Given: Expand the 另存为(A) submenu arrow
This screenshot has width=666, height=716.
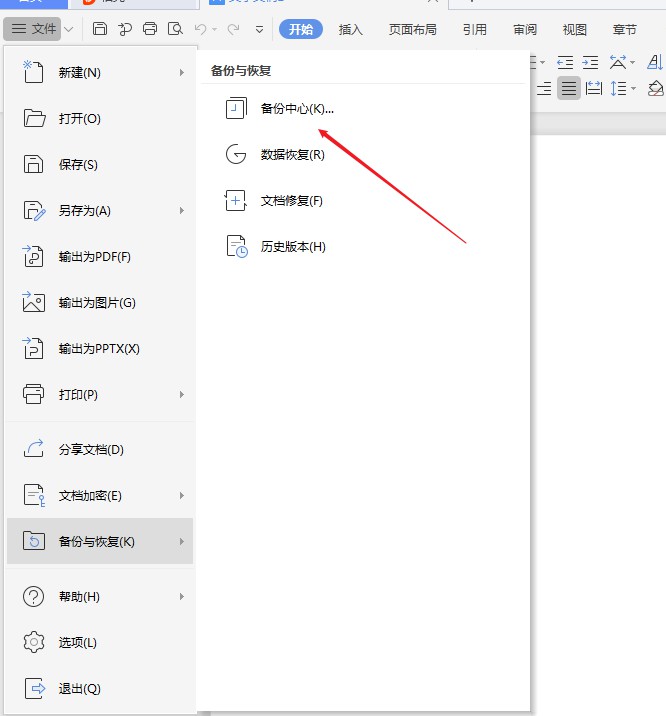Looking at the screenshot, I should [182, 211].
